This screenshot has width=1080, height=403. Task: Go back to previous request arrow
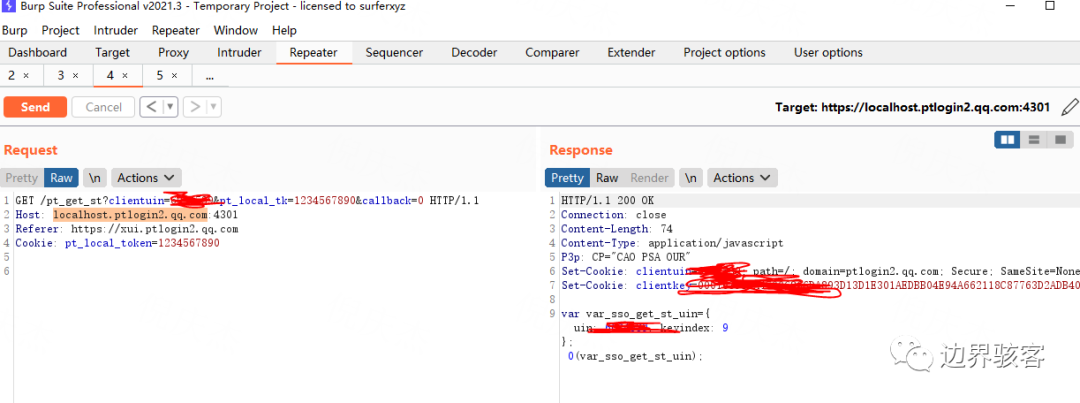click(152, 107)
